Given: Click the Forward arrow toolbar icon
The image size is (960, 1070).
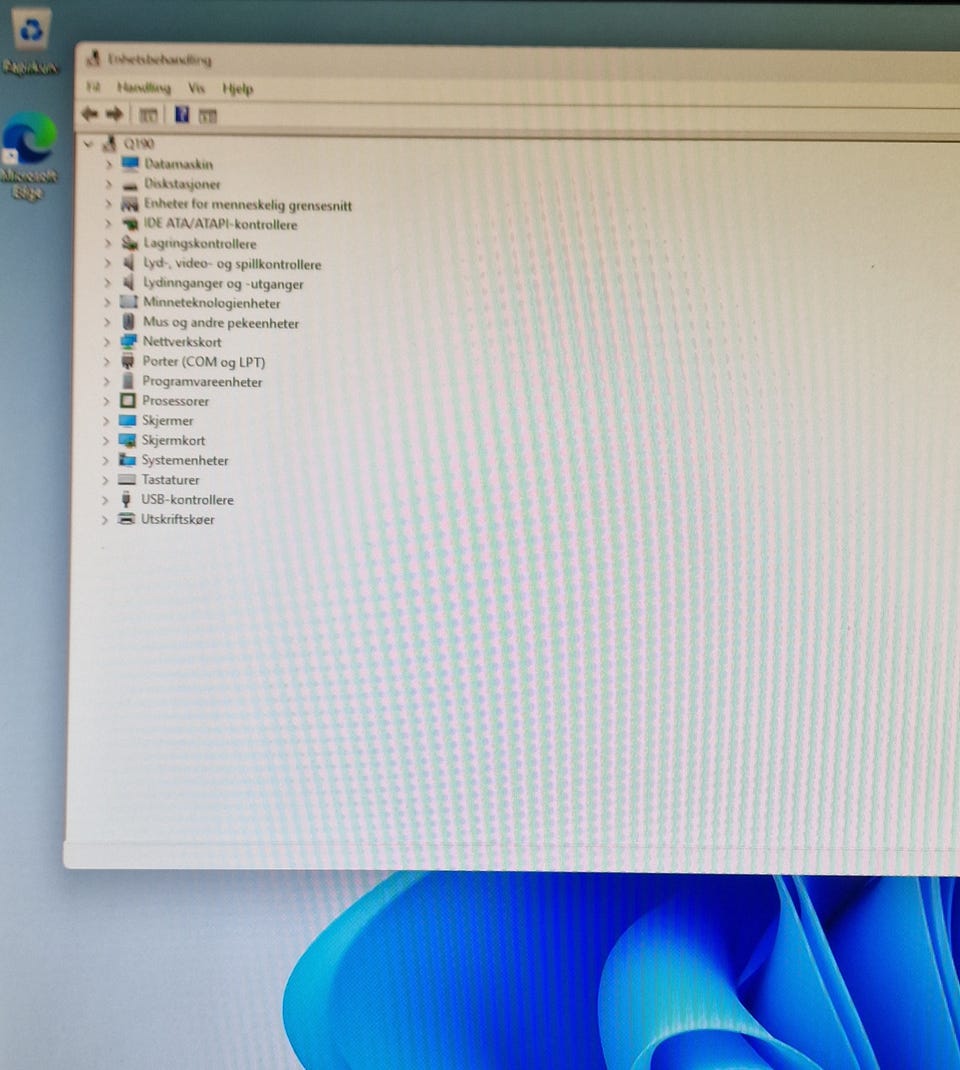Looking at the screenshot, I should pos(115,114).
